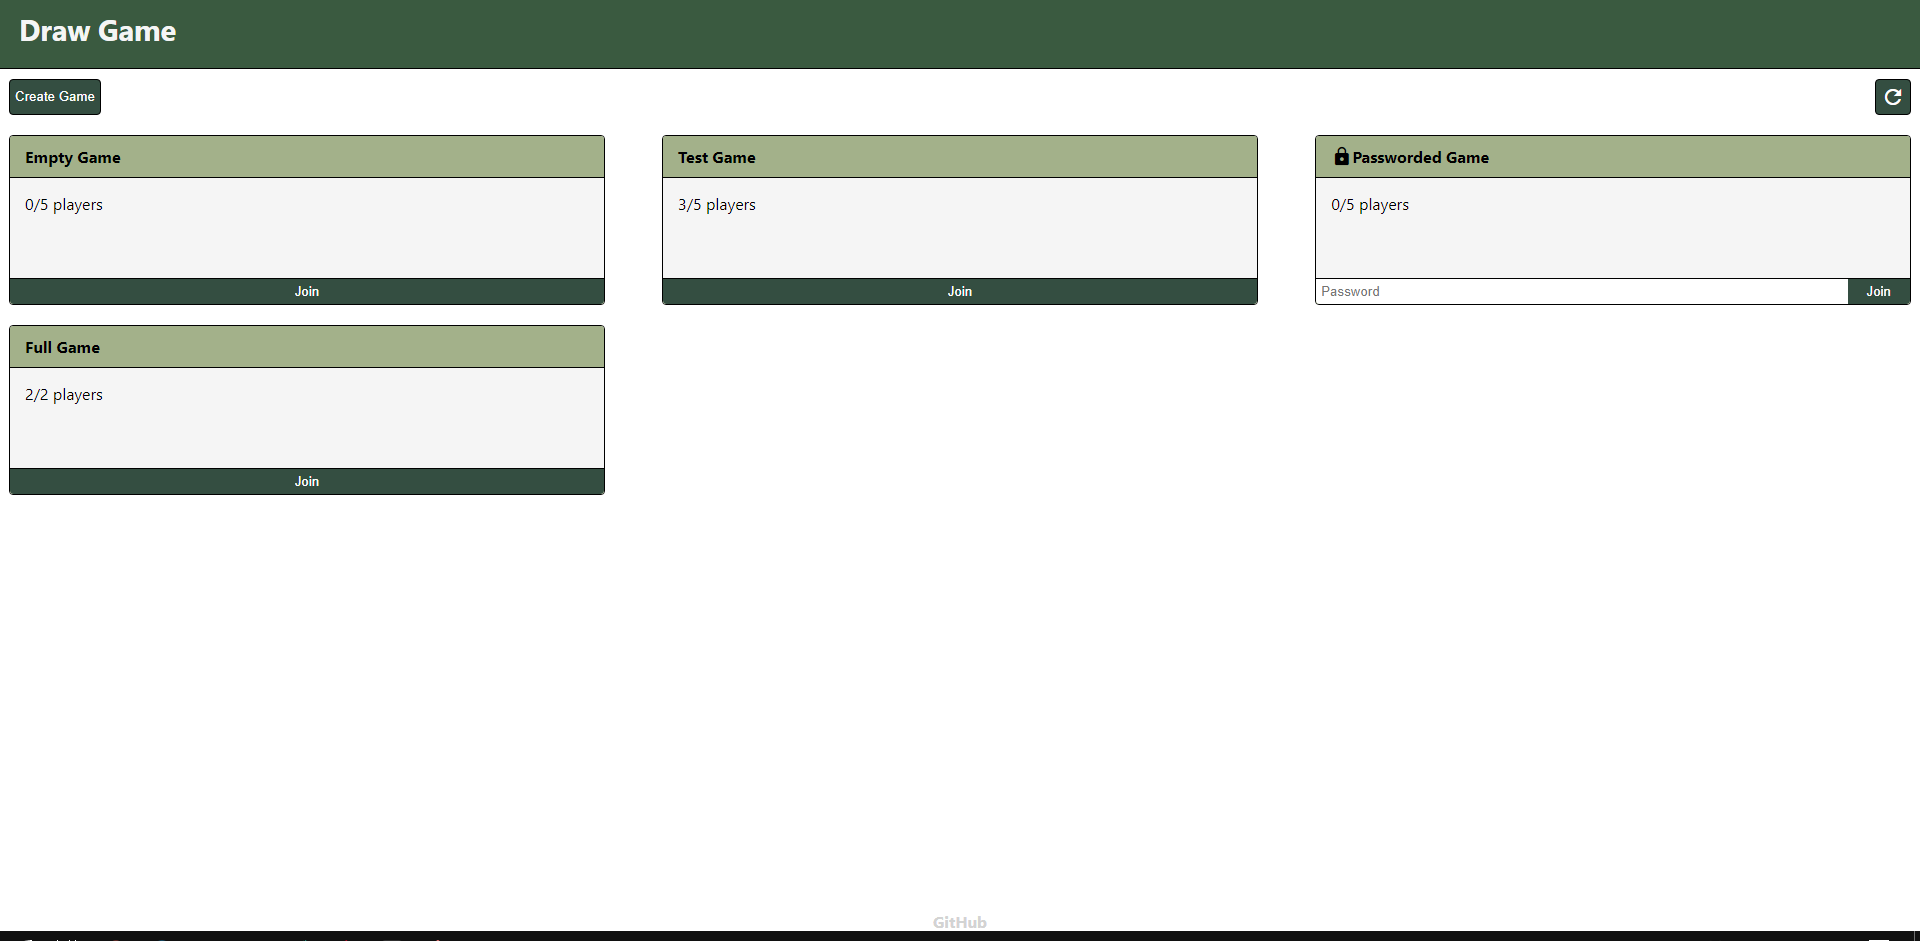Click 0/5 players in Empty Game

point(64,205)
